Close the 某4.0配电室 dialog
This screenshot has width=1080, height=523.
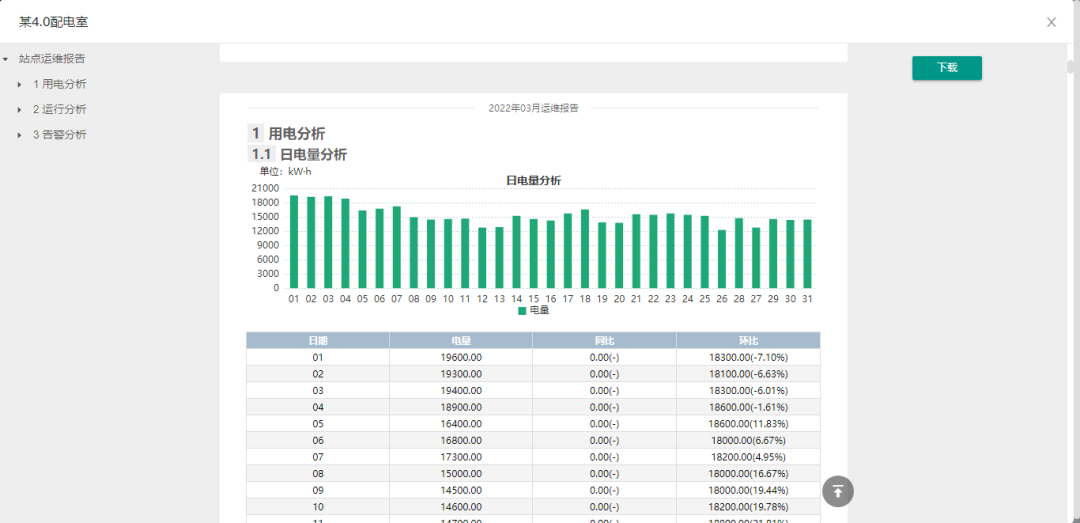pos(1051,22)
